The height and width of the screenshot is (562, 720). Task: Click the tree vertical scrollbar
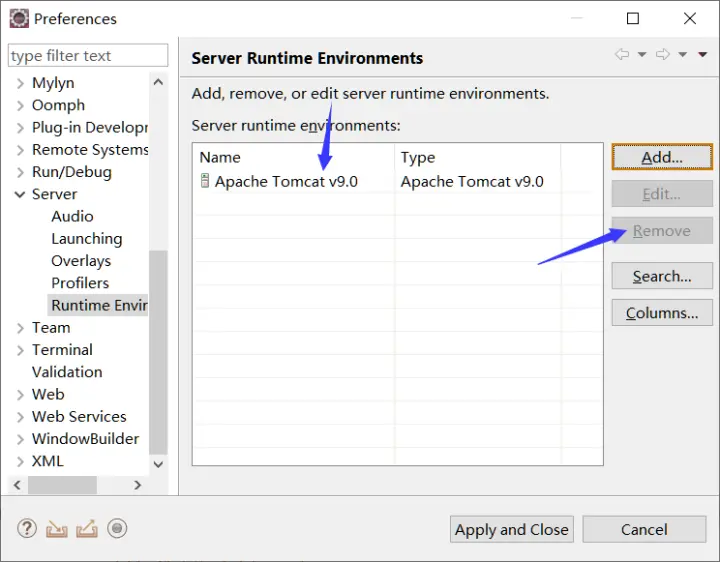[158, 350]
